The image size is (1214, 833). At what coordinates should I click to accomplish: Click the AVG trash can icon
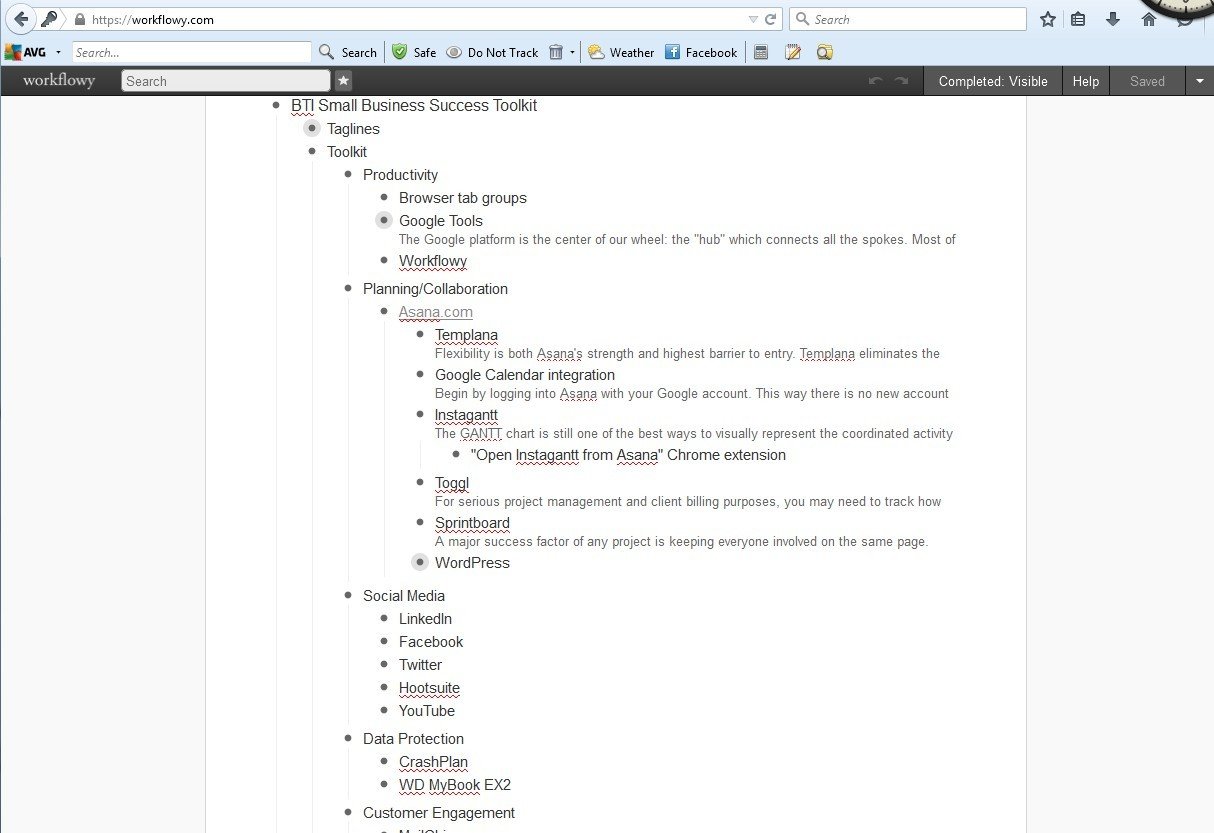556,52
